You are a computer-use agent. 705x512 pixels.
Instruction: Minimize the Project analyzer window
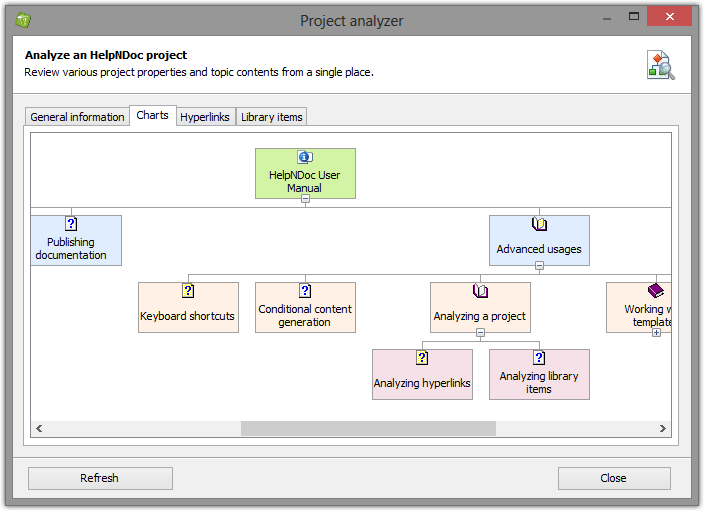(607, 17)
